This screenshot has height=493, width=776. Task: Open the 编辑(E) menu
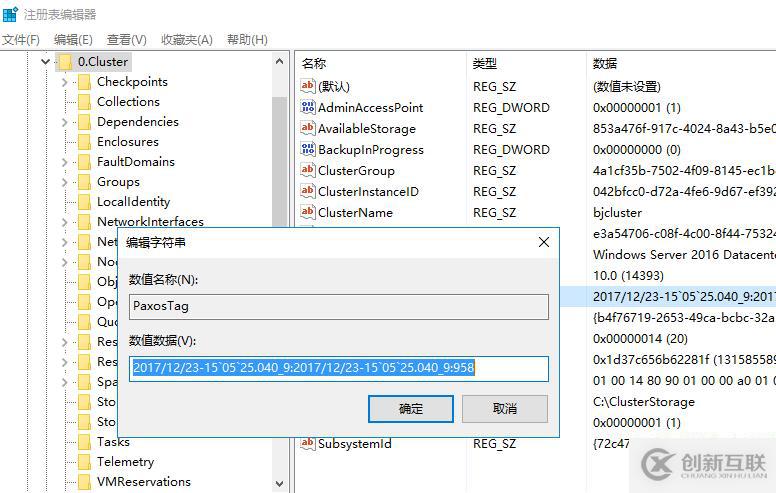(x=73, y=40)
